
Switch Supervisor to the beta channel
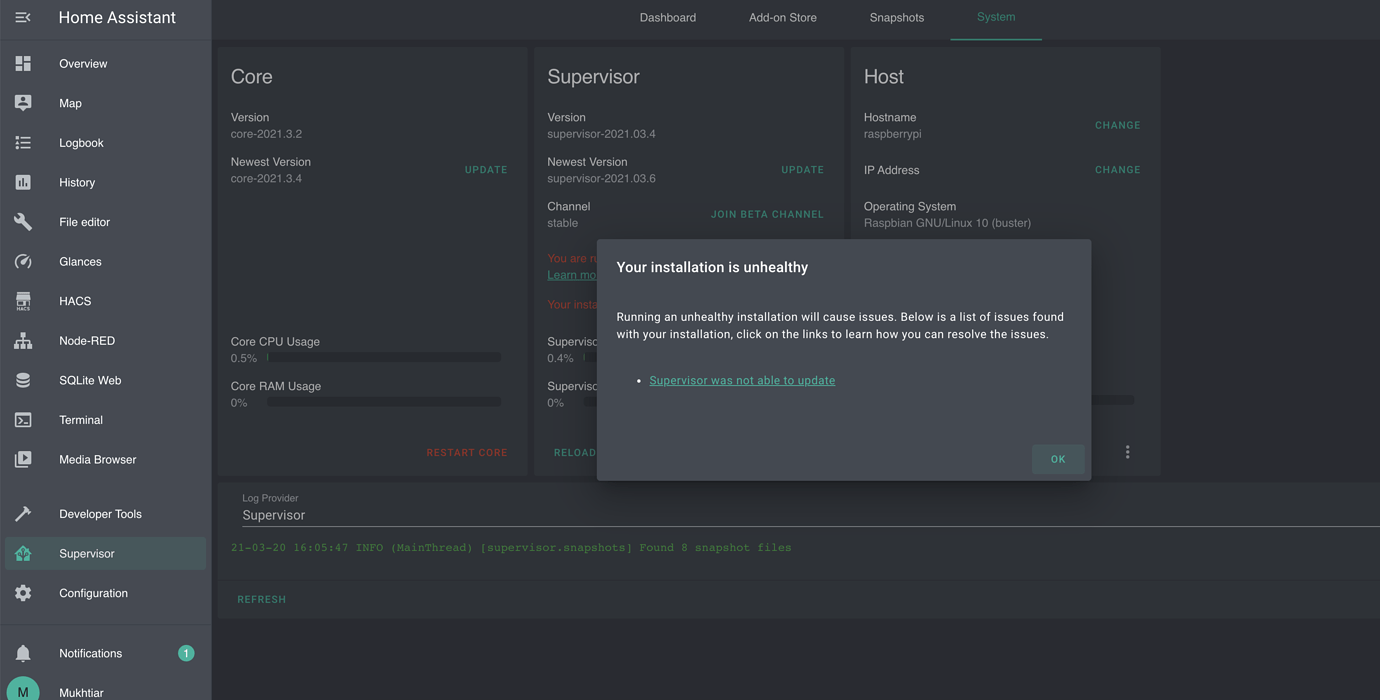[767, 214]
